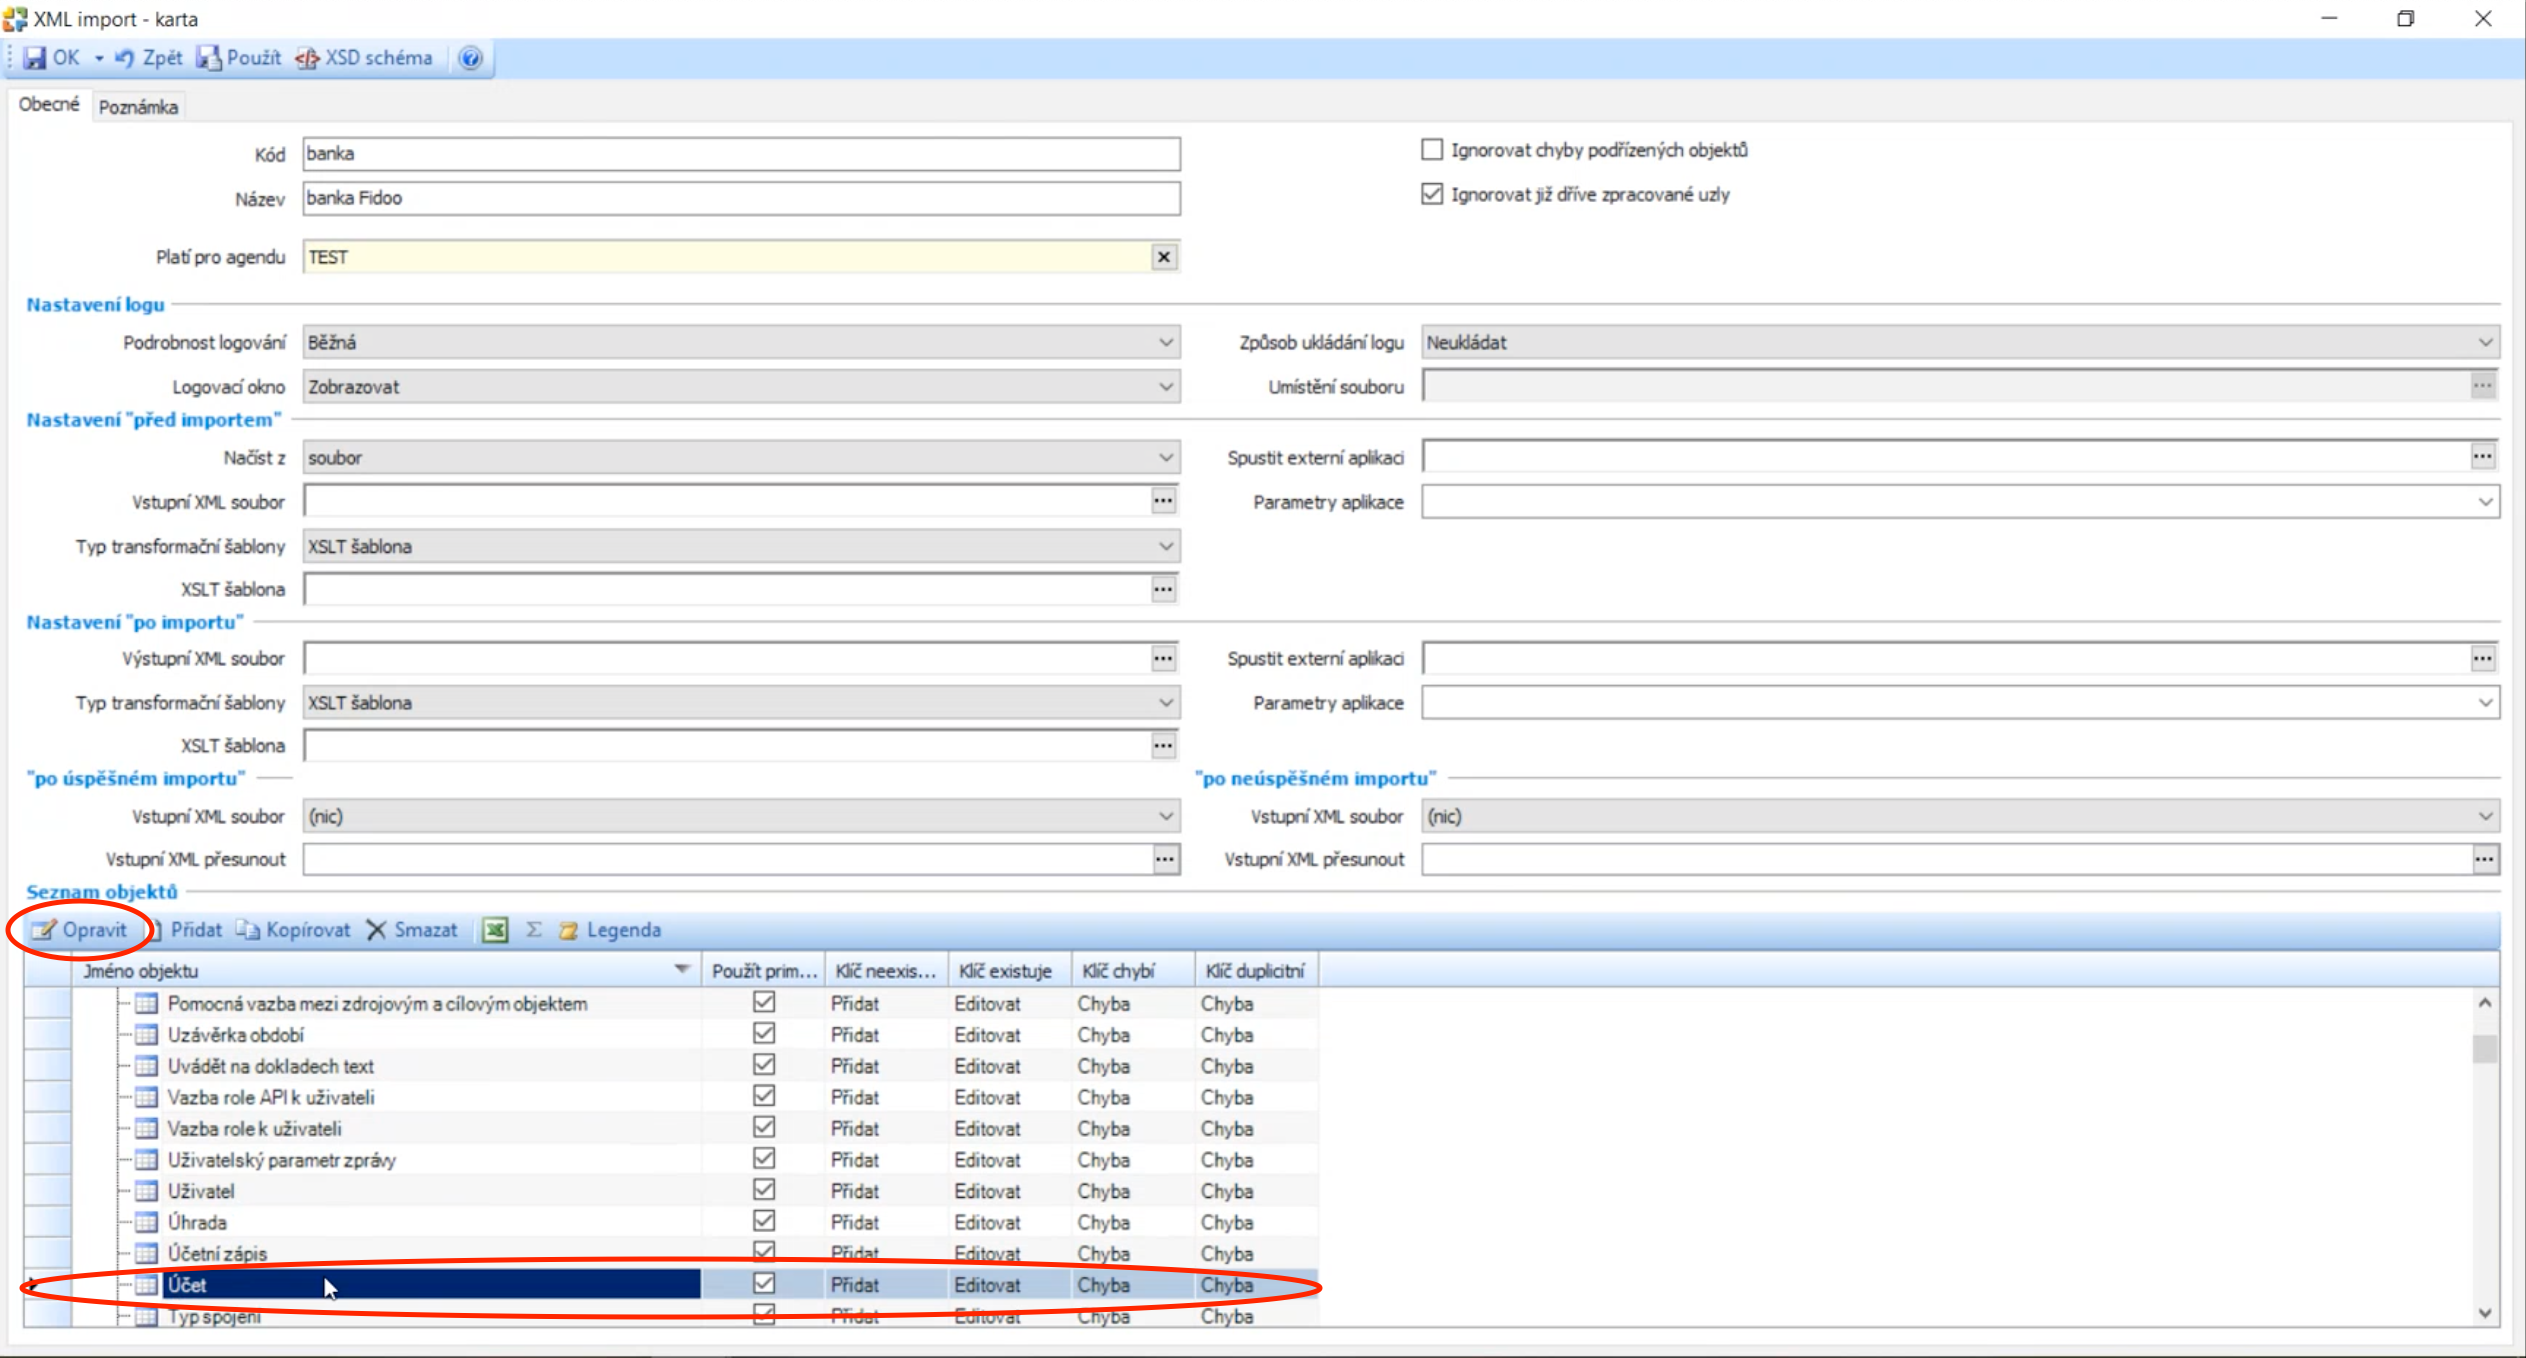Click the Klíč chybí column header

click(x=1133, y=971)
